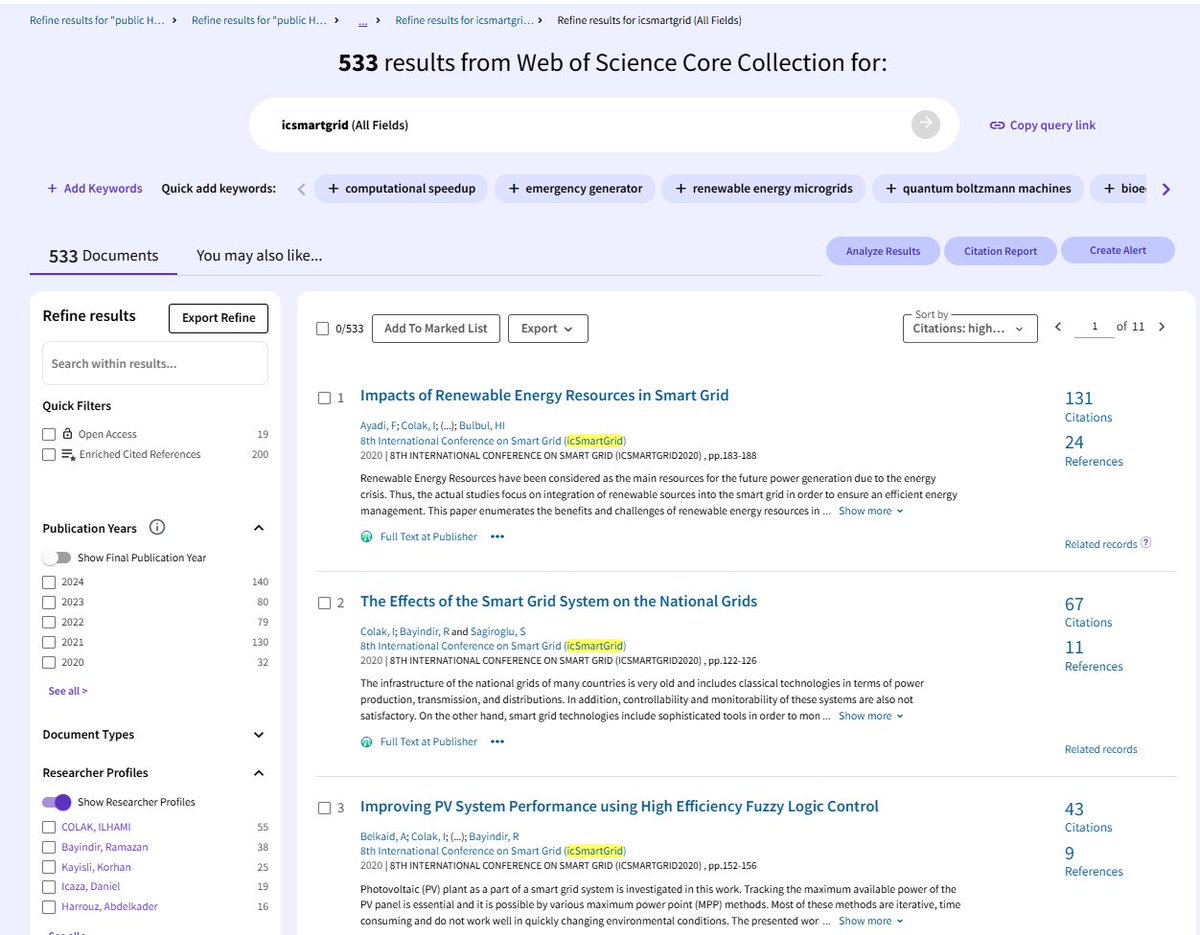Image resolution: width=1200 pixels, height=935 pixels.
Task: Open first breadcrumb Refine results link
Action: (x=97, y=20)
